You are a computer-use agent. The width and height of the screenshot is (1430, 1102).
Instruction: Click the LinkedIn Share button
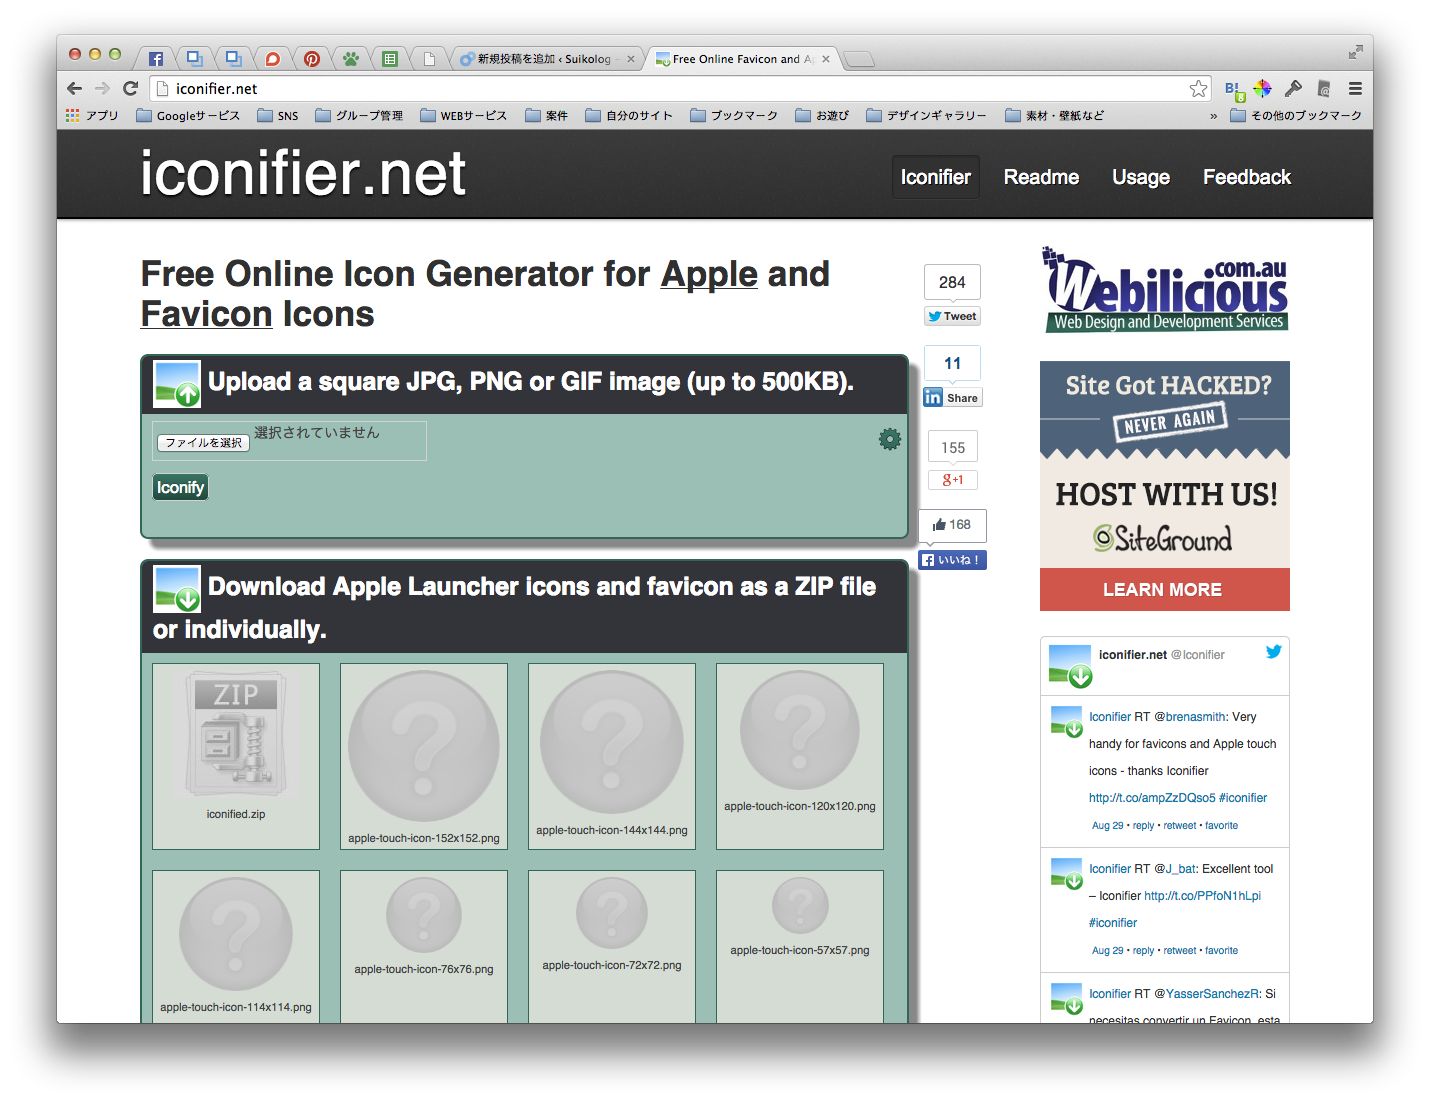click(x=952, y=397)
